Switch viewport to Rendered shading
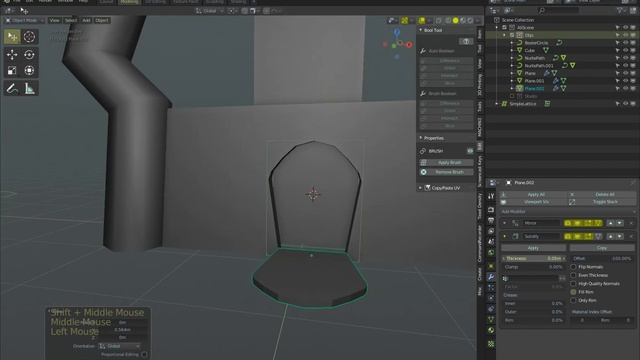 (470, 20)
